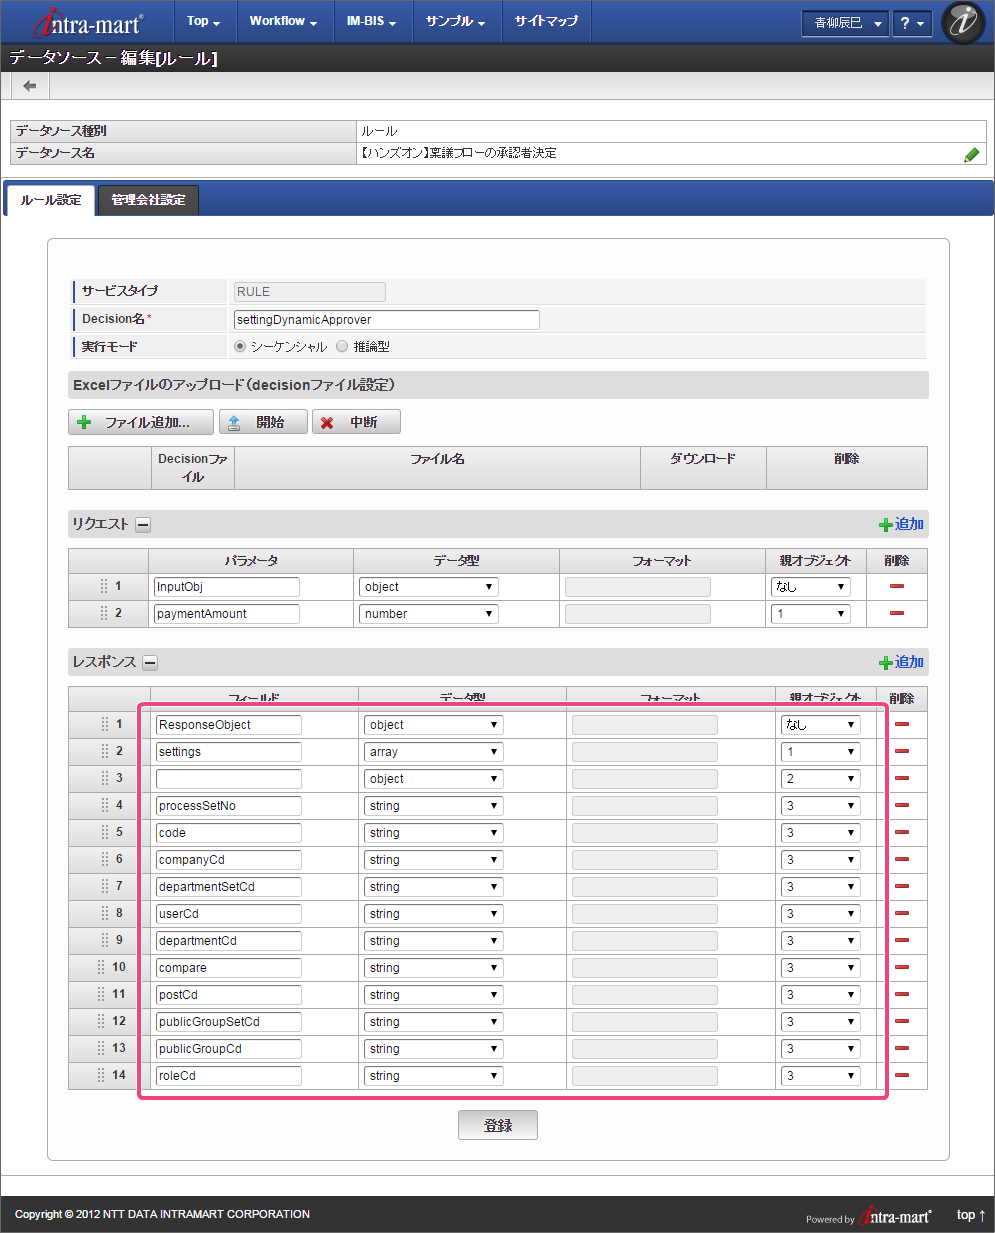The height and width of the screenshot is (1233, 995).
Task: Switch to the 管理会社設定 tab
Action: click(x=148, y=200)
